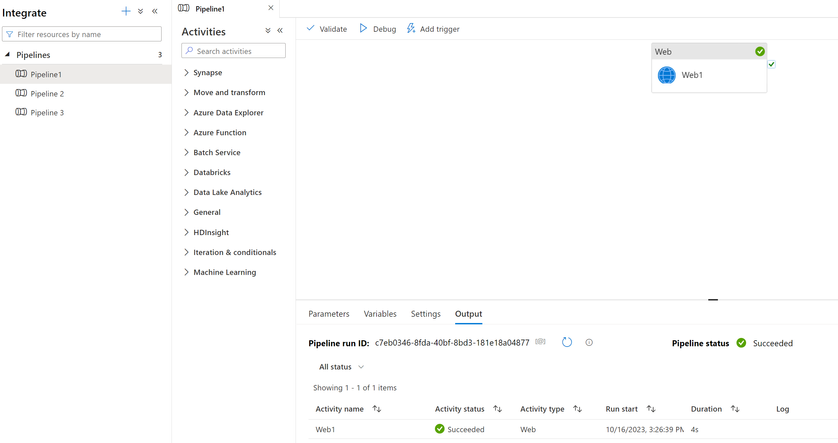This screenshot has height=443, width=838.
Task: Sort by Run start
Action: [651, 409]
